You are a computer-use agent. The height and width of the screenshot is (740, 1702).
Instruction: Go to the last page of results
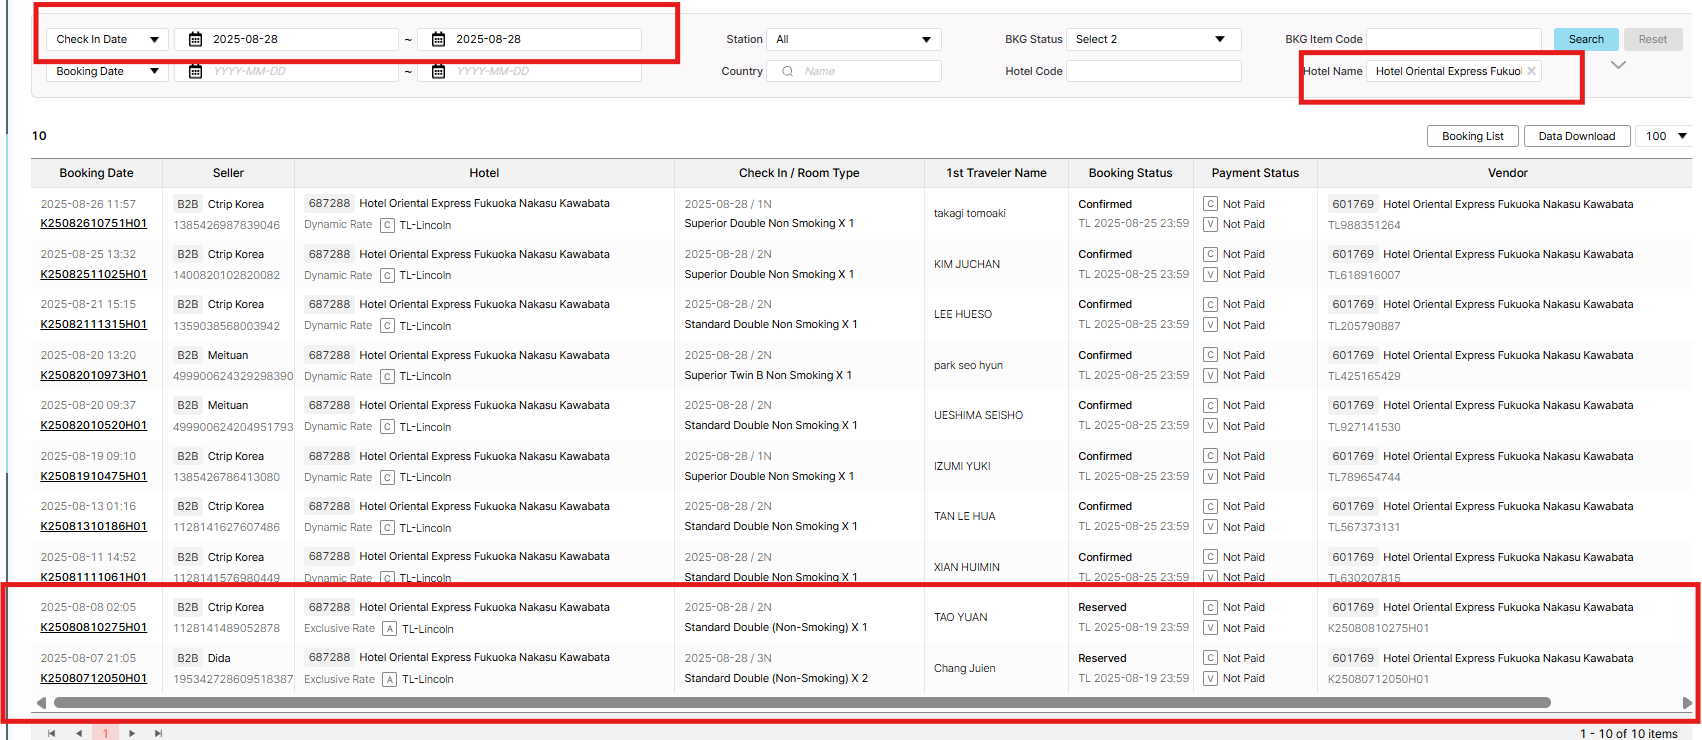pos(158,733)
